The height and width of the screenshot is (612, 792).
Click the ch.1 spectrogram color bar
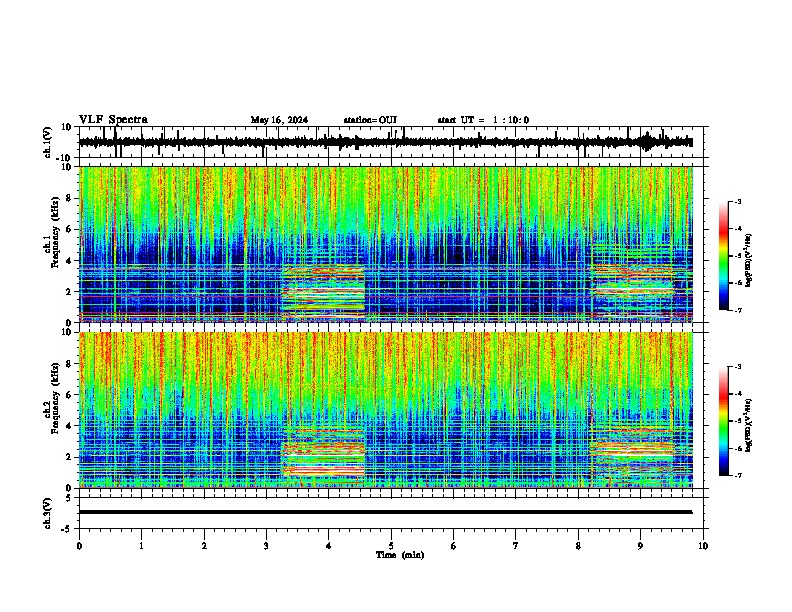point(723,256)
